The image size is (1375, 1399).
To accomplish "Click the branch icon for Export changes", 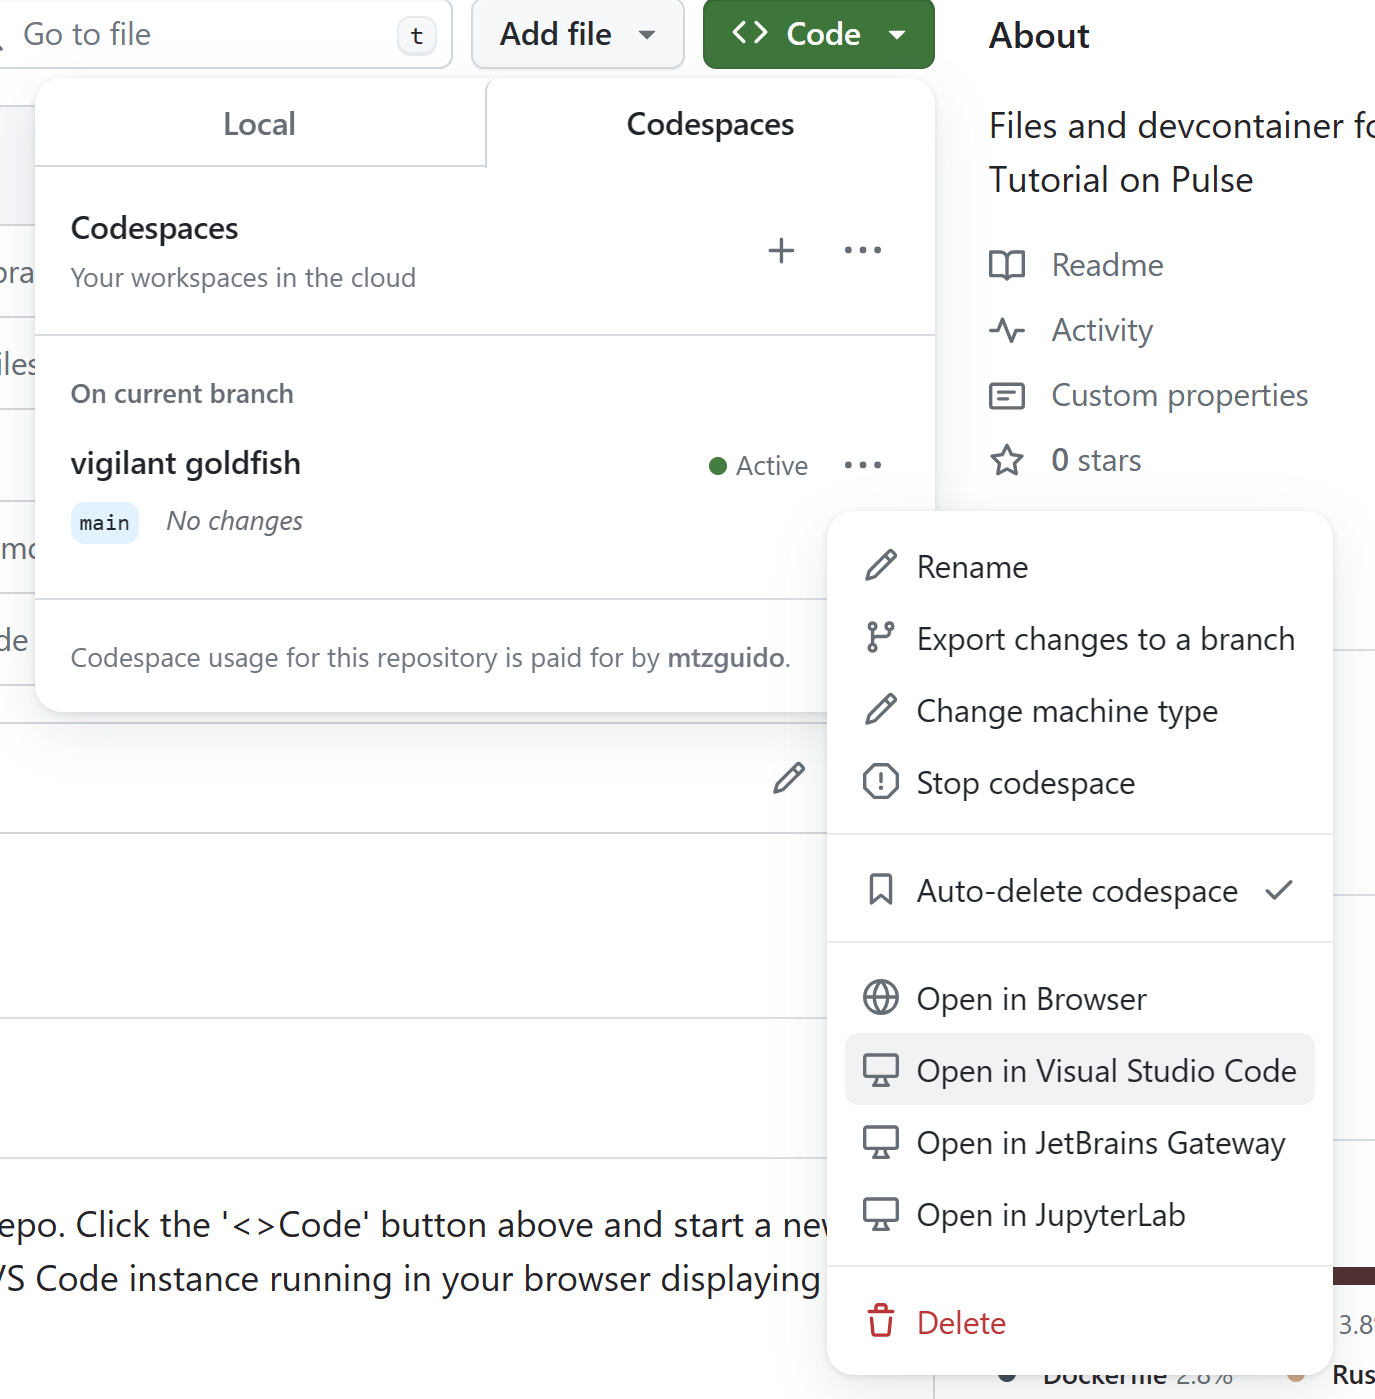I will [881, 637].
